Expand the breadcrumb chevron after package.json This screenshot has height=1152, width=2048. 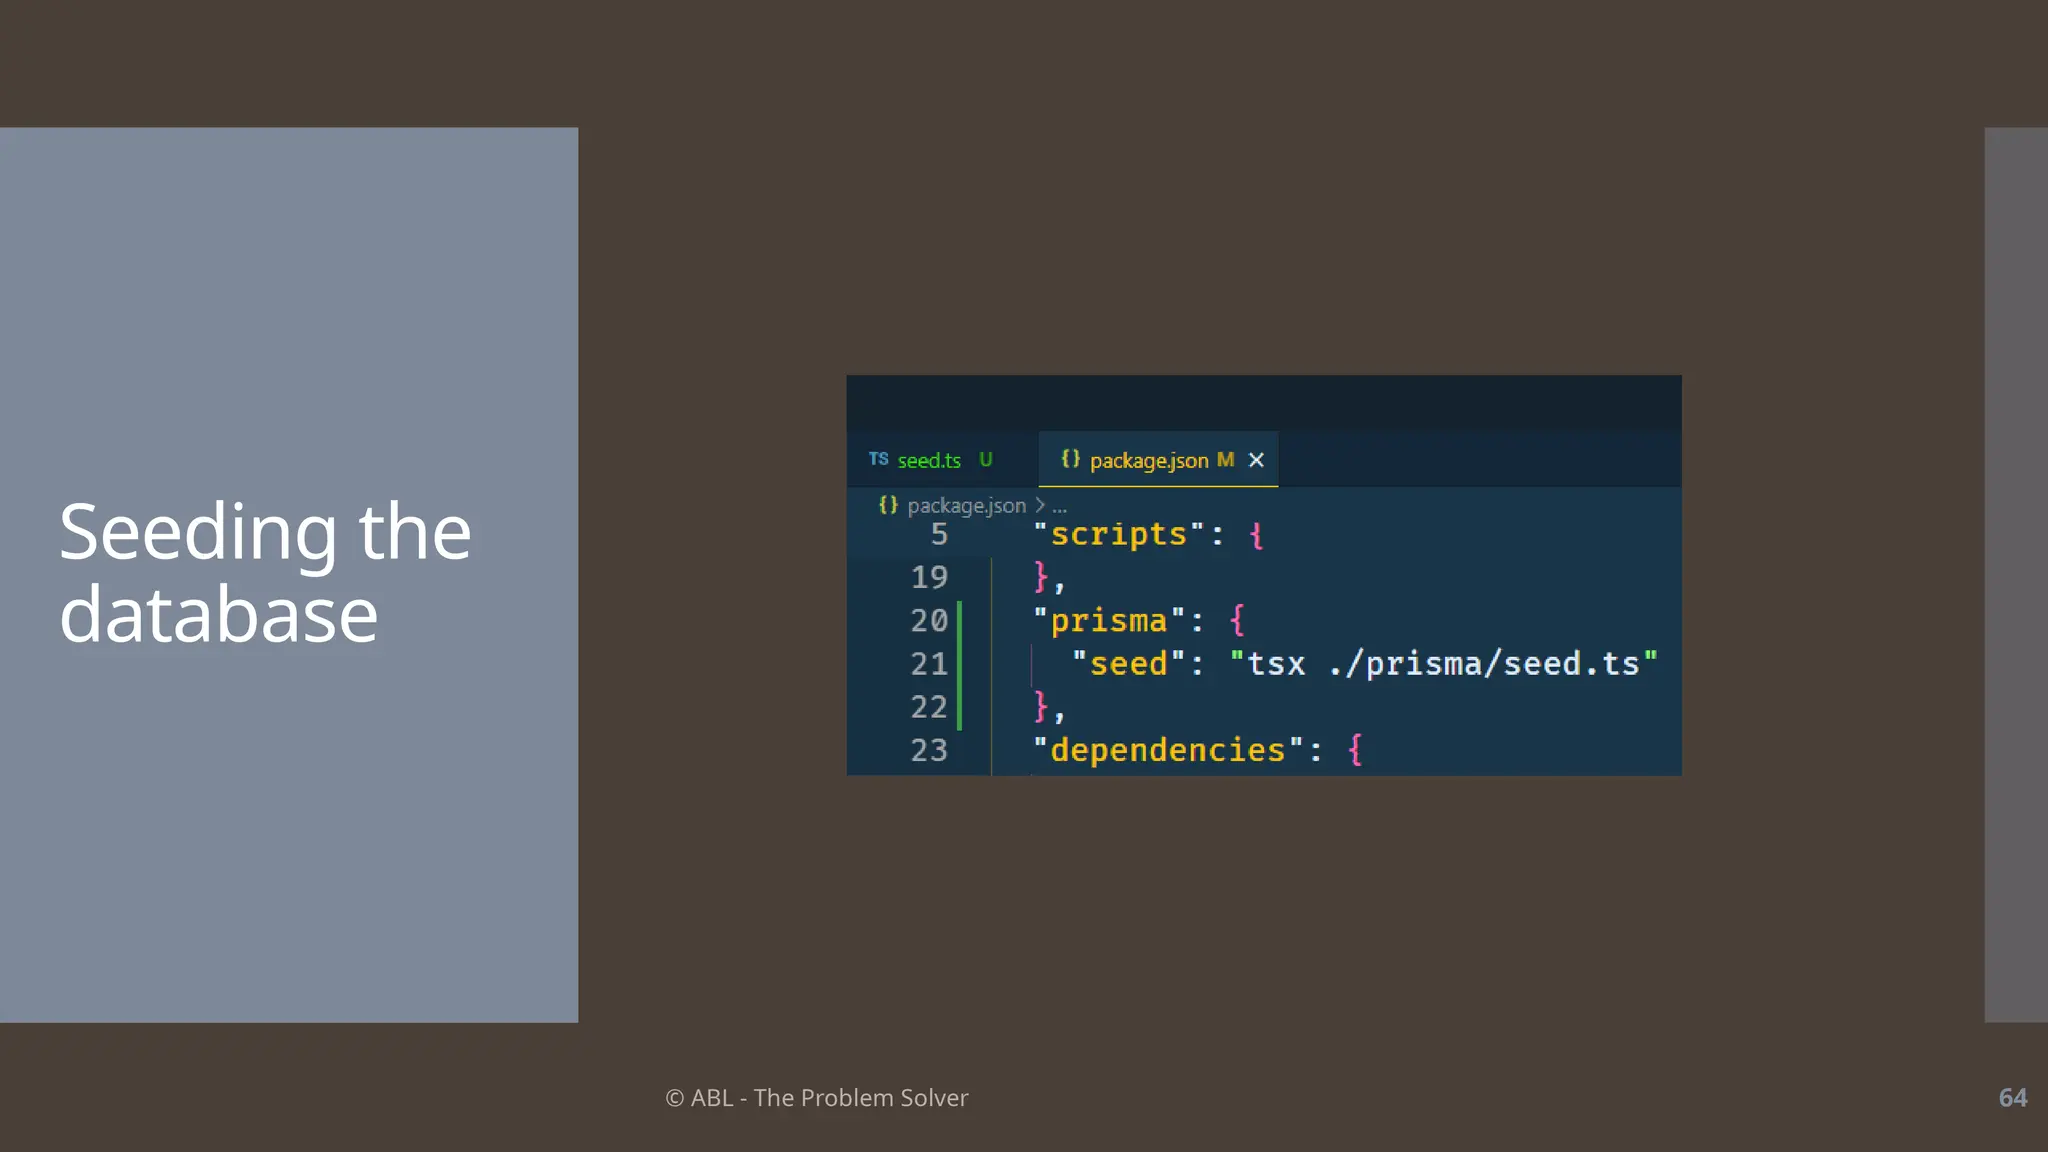coord(1040,506)
